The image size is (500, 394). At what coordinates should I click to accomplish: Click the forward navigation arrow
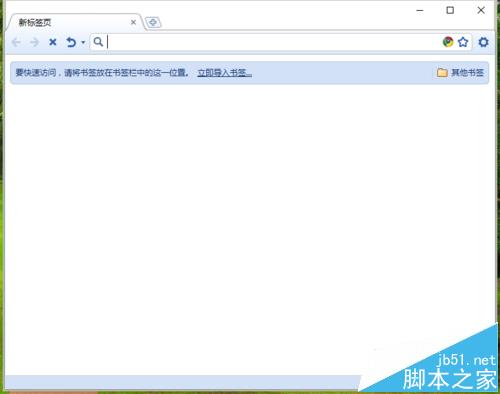(x=34, y=42)
